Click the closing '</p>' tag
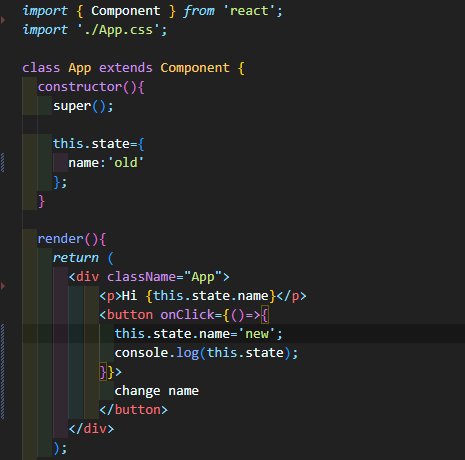 [291, 296]
